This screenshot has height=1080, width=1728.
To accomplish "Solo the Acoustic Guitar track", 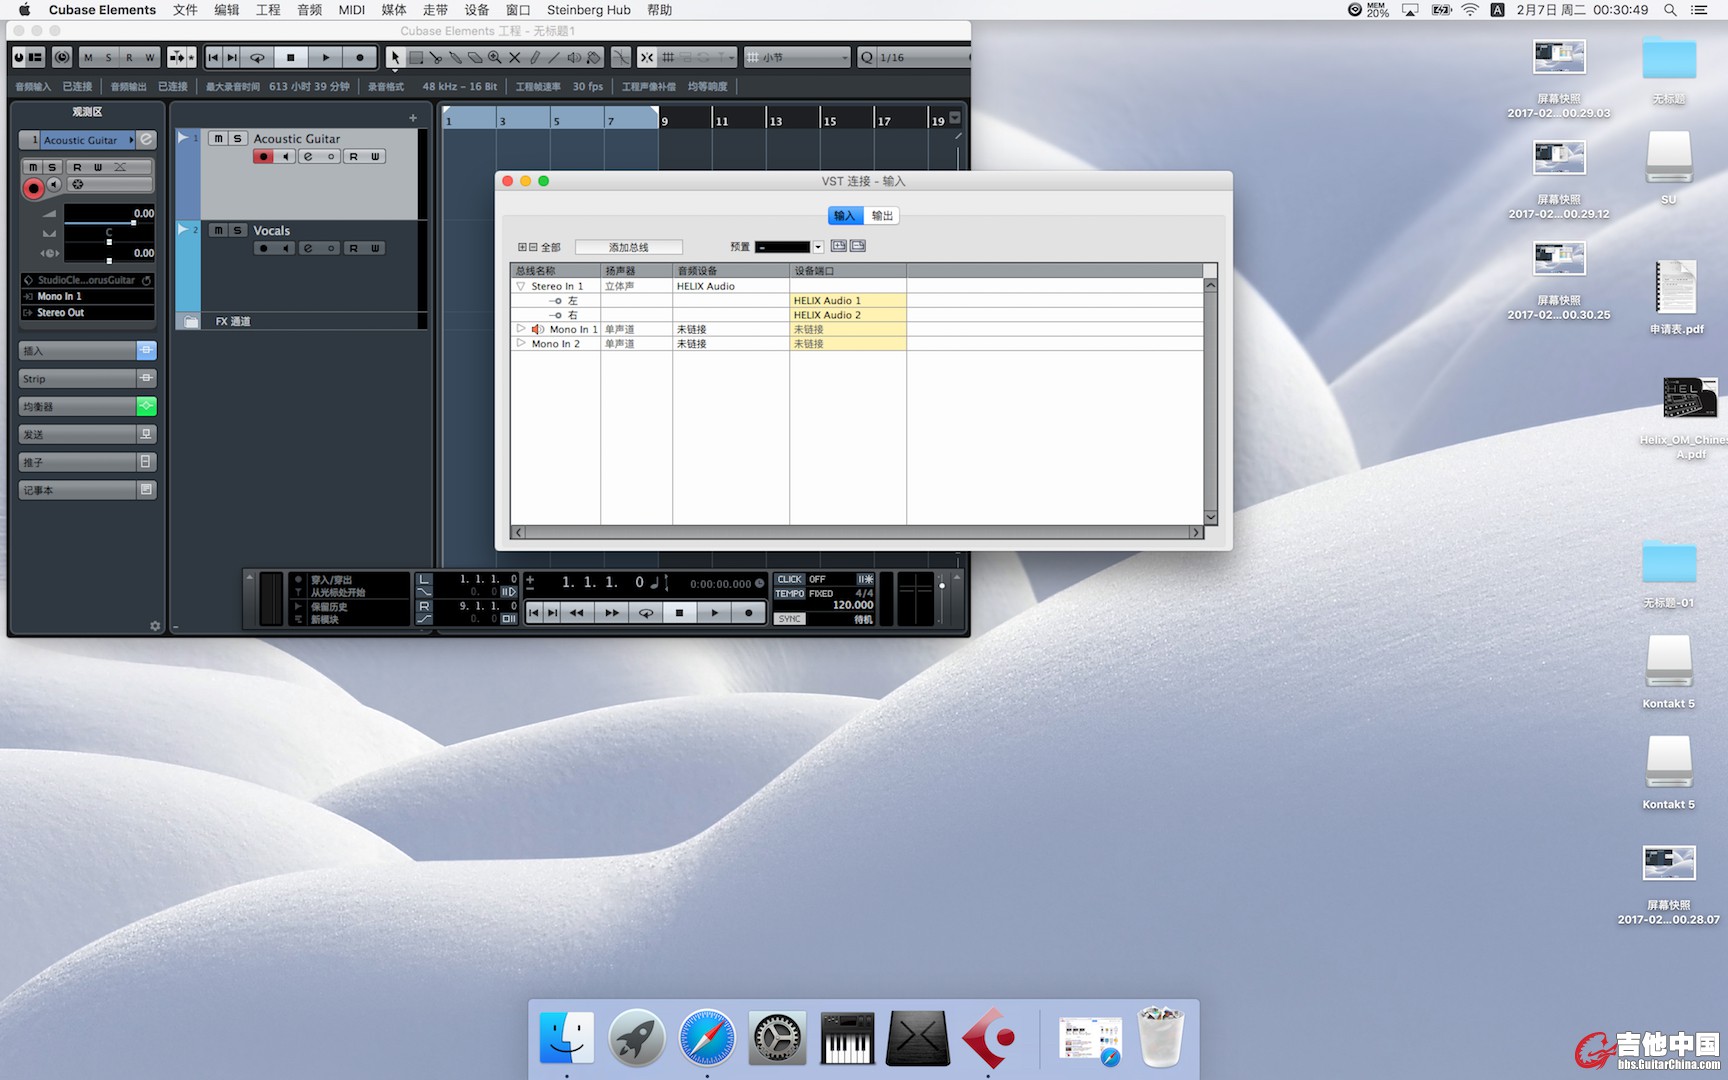I will (237, 139).
